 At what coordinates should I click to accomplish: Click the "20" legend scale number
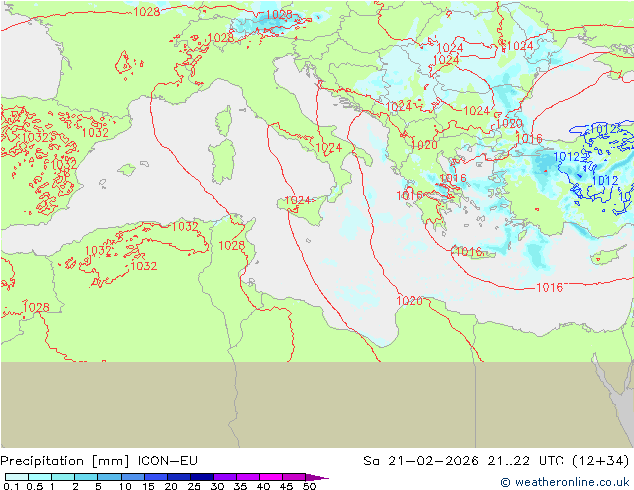click(171, 486)
